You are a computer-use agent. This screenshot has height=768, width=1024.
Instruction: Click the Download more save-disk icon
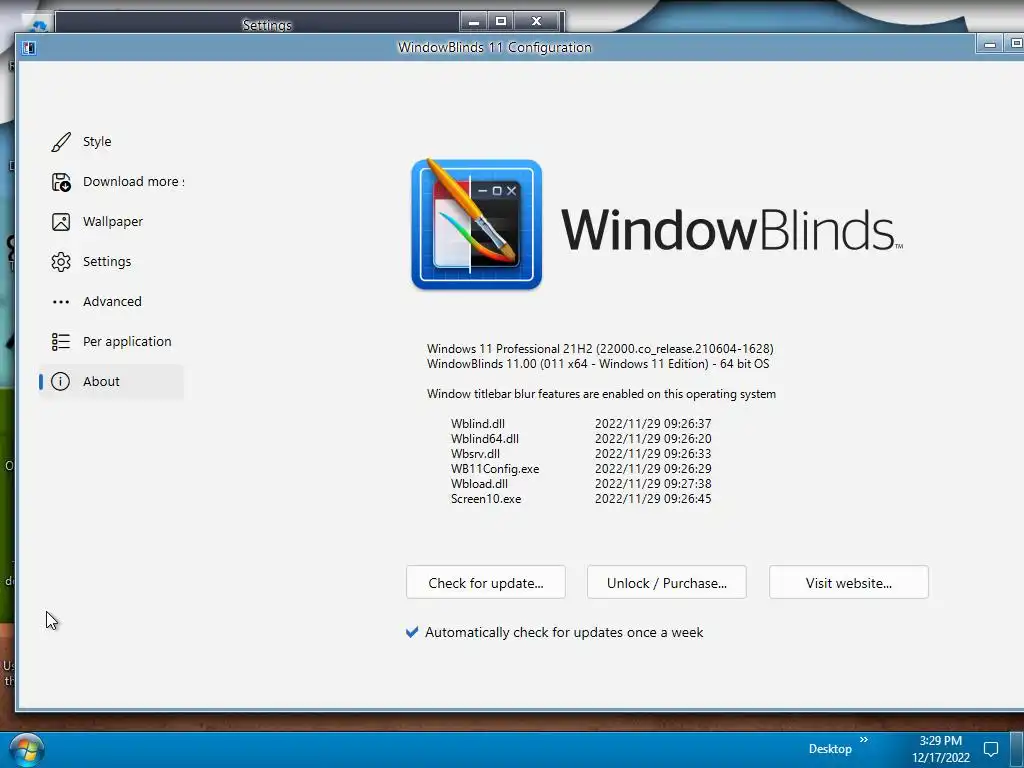[61, 182]
